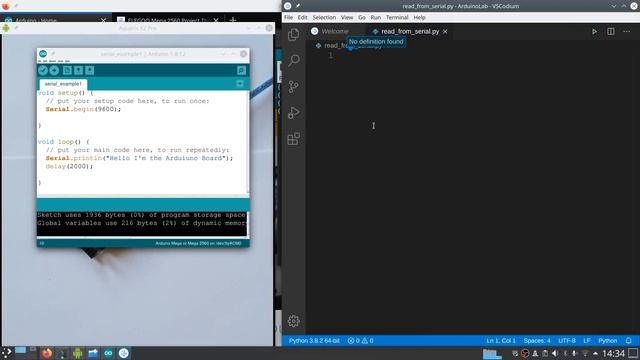Open a sketch with the Arduino Open icon
The height and width of the screenshot is (360, 640).
click(x=78, y=70)
